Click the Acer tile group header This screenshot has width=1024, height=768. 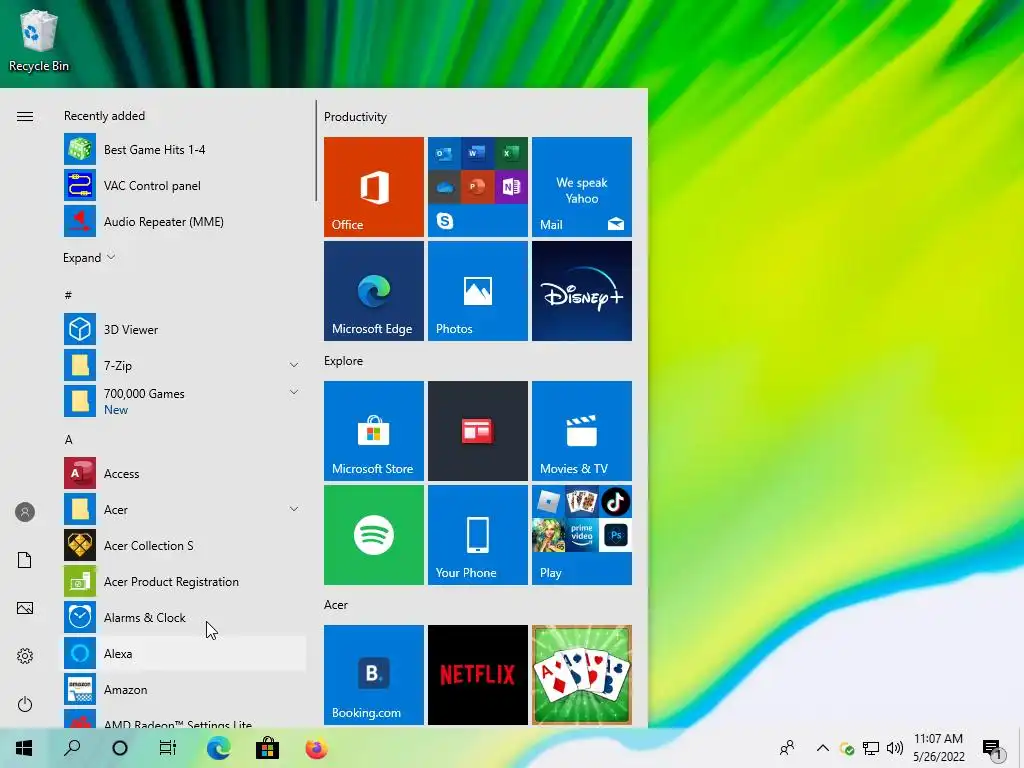336,605
